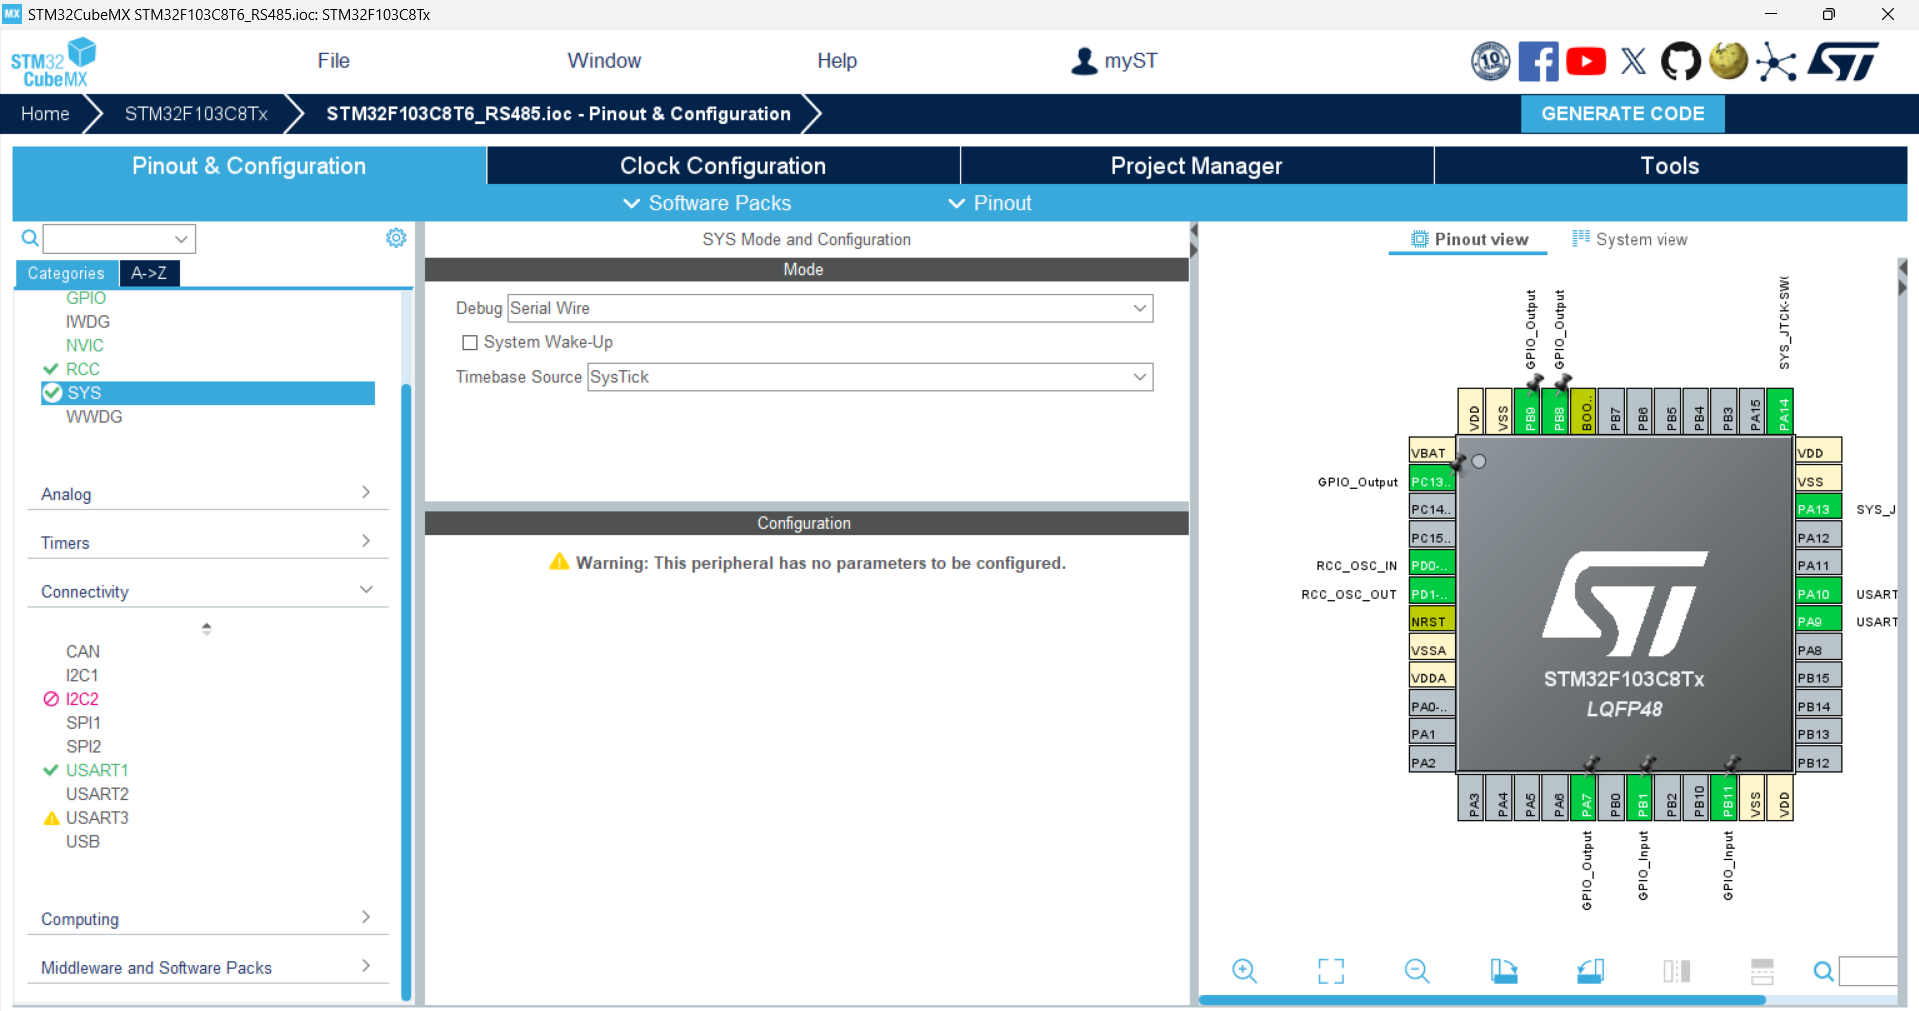This screenshot has height=1011, width=1919.
Task: Expand the Computing category
Action: (x=207, y=918)
